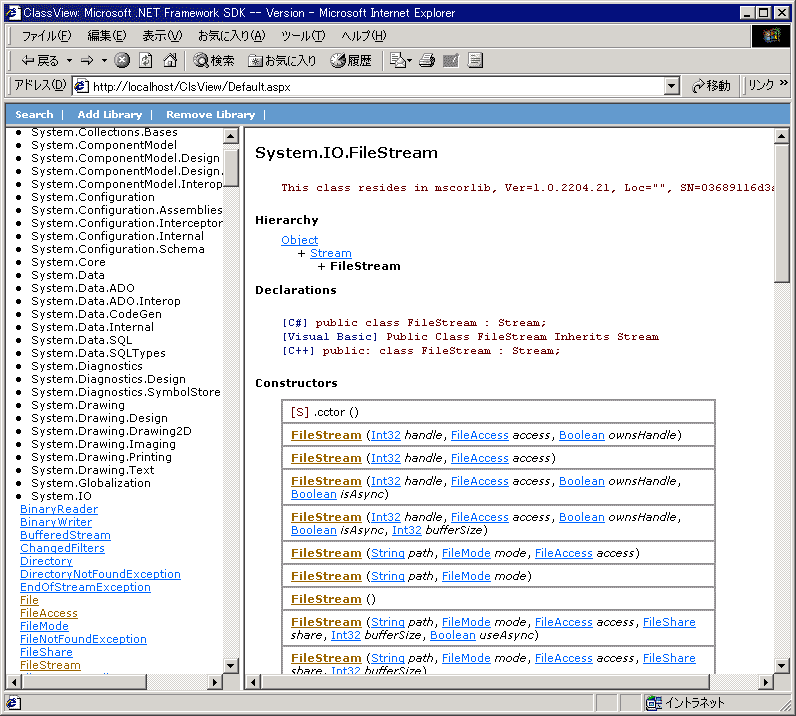Click the Remove Library link

pos(210,115)
